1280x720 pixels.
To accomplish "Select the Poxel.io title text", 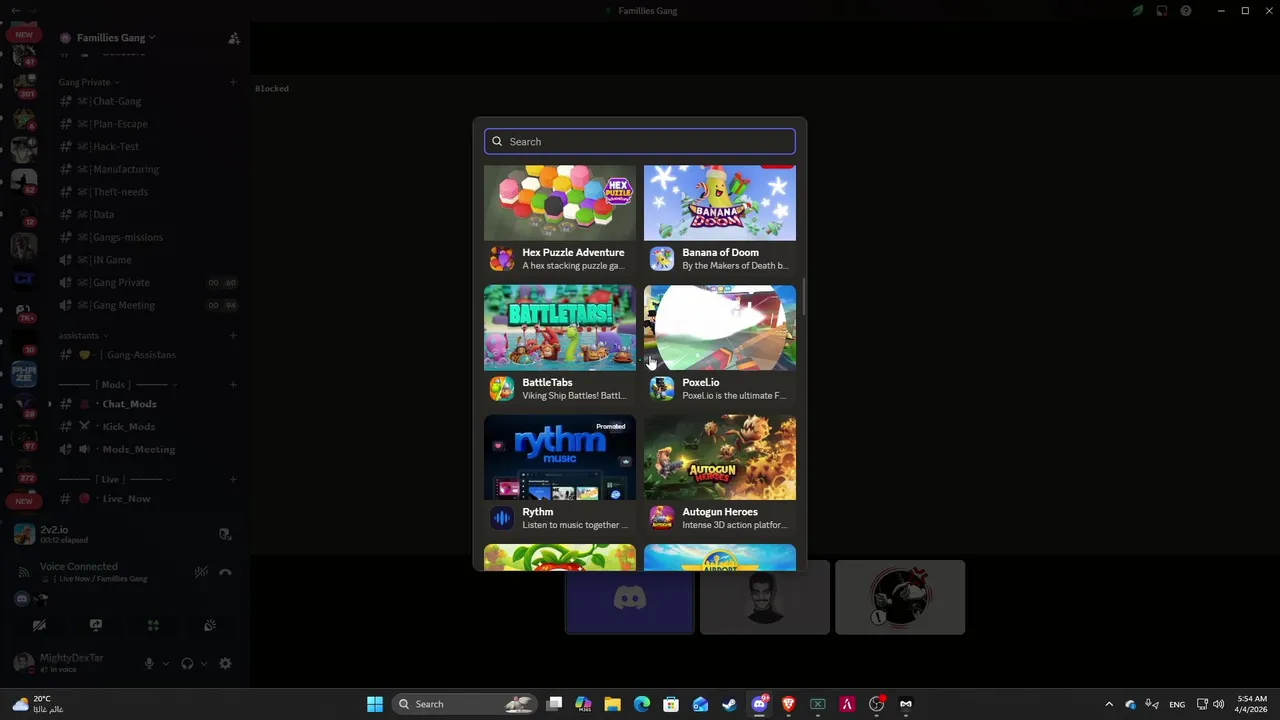I will pyautogui.click(x=701, y=382).
